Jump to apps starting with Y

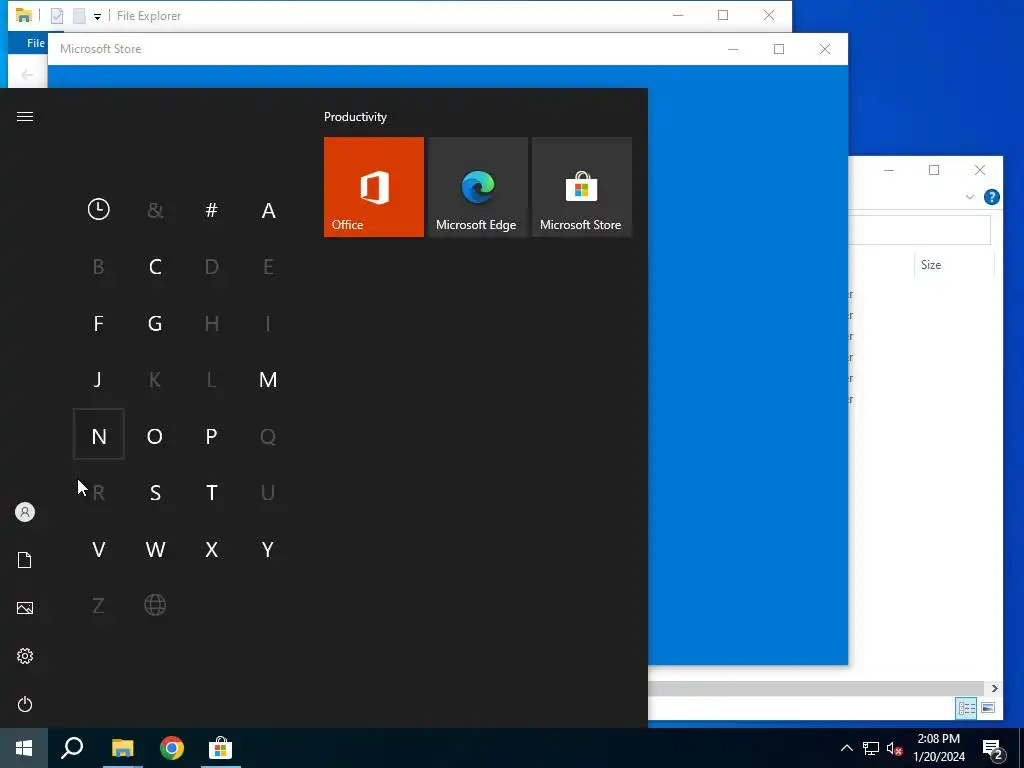point(268,549)
